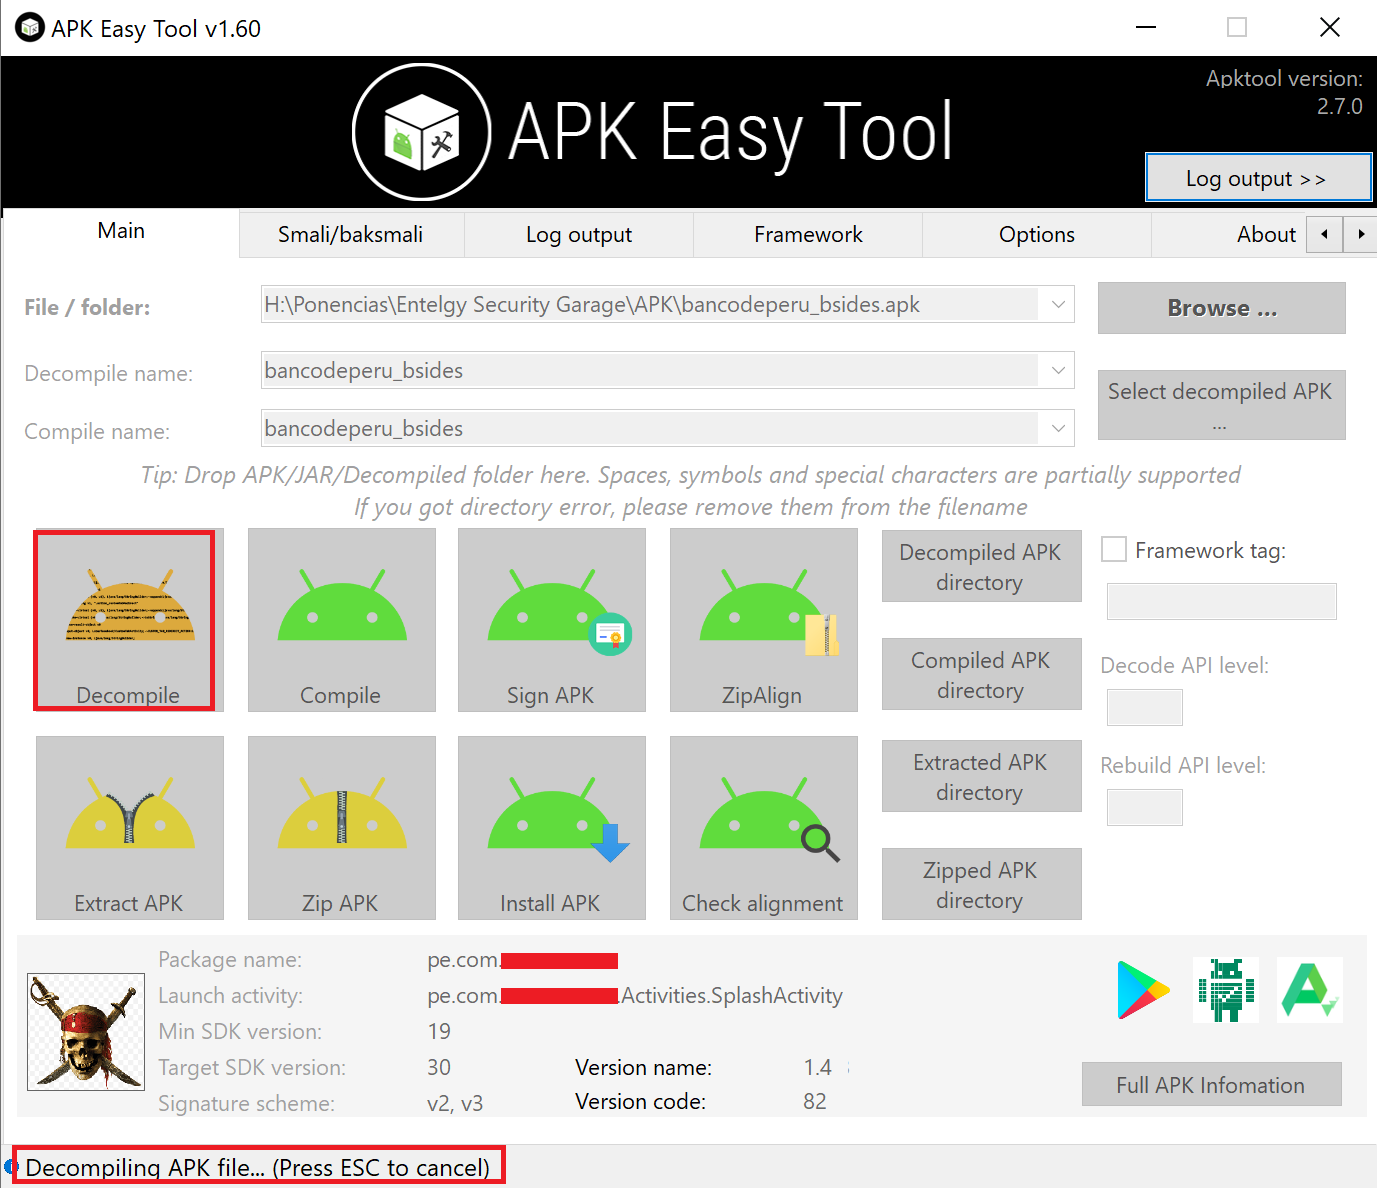Image resolution: width=1377 pixels, height=1188 pixels.
Task: Open the green pixel android store icon
Action: coord(1226,990)
